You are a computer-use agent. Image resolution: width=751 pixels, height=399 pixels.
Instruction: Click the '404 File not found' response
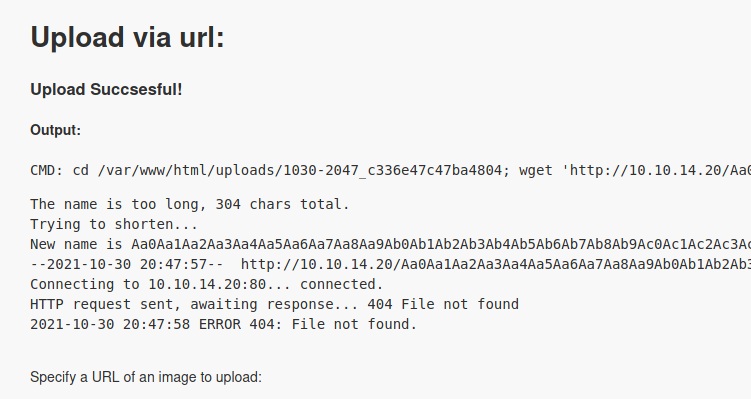[443, 305]
